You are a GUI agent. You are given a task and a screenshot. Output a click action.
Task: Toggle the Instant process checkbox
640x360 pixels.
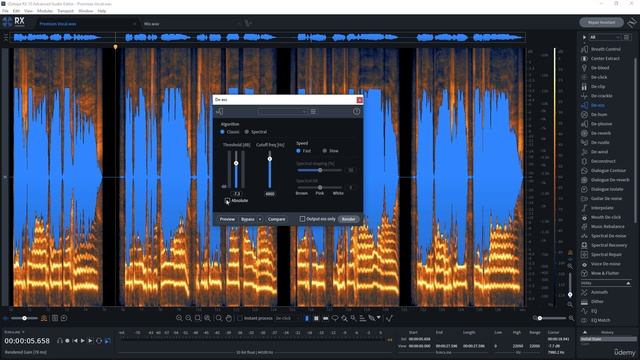240,318
